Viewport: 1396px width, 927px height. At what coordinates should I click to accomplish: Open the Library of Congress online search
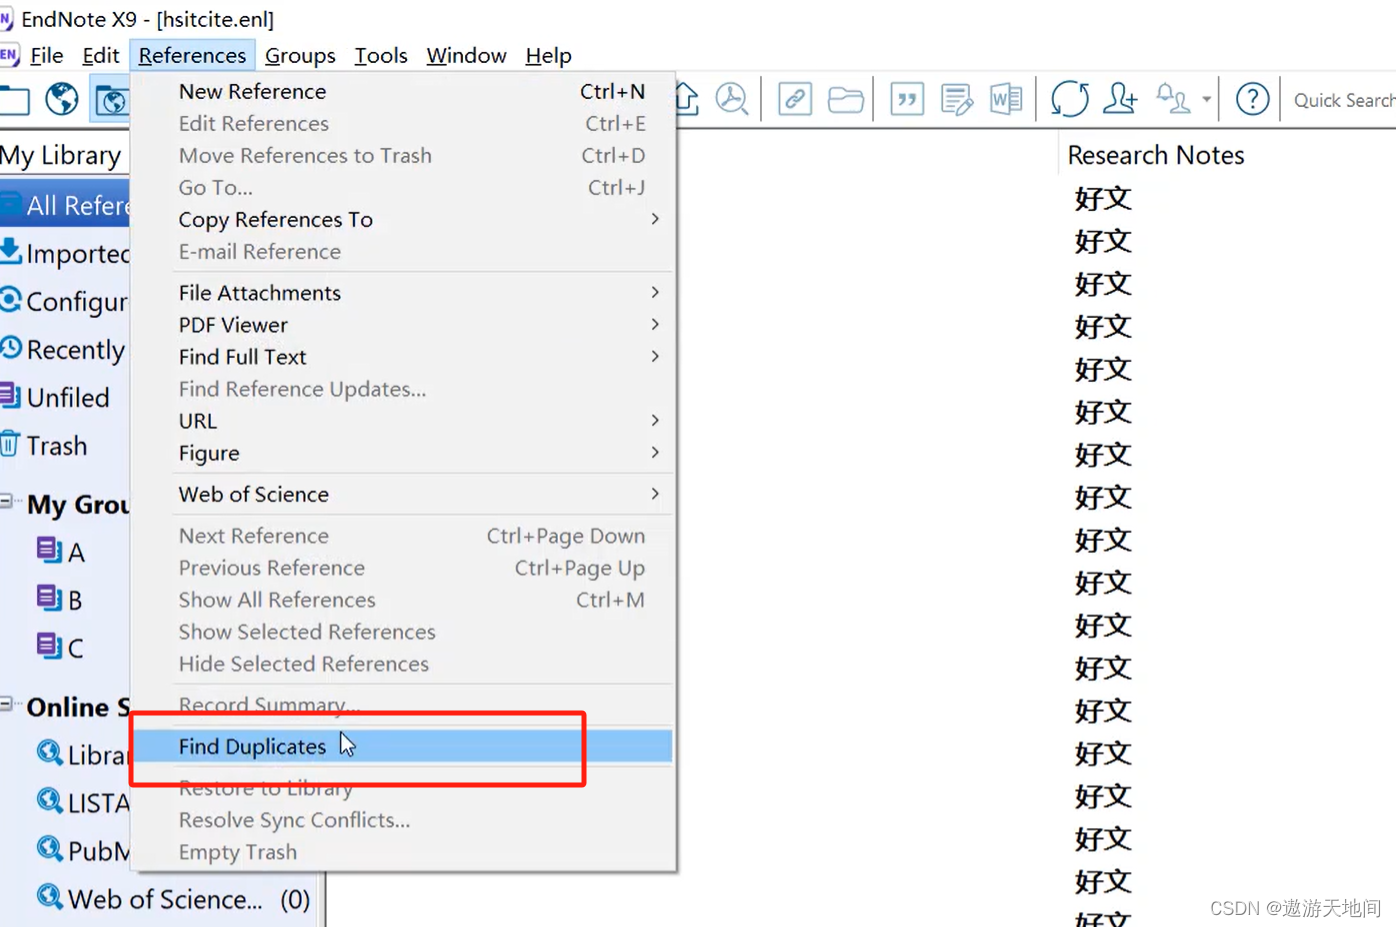pos(83,754)
